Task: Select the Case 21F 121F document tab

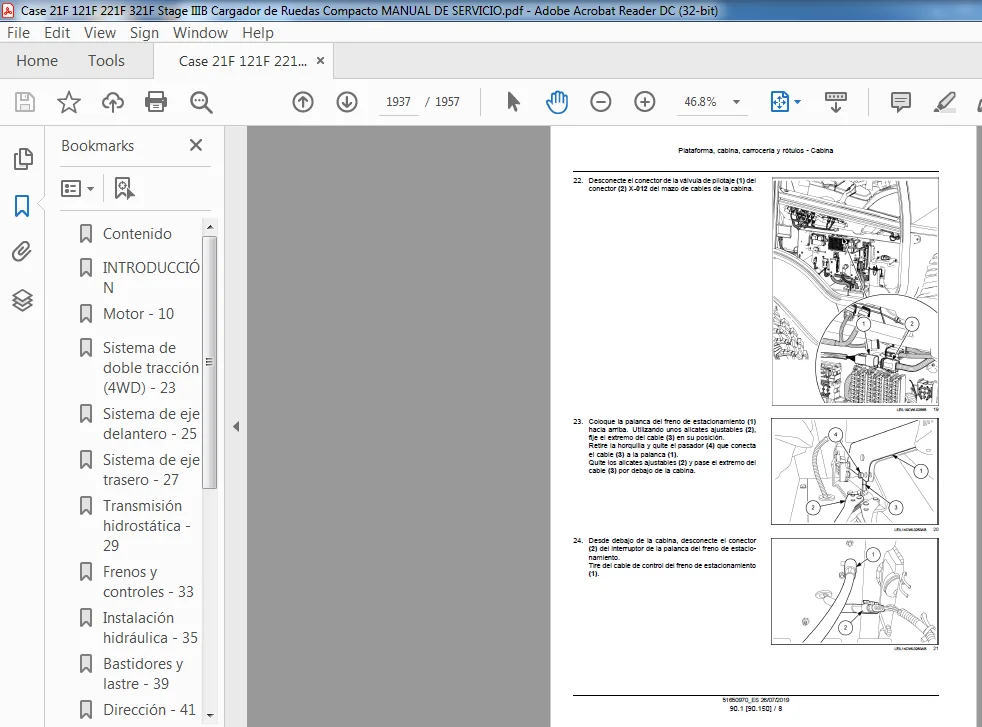Action: coord(243,61)
